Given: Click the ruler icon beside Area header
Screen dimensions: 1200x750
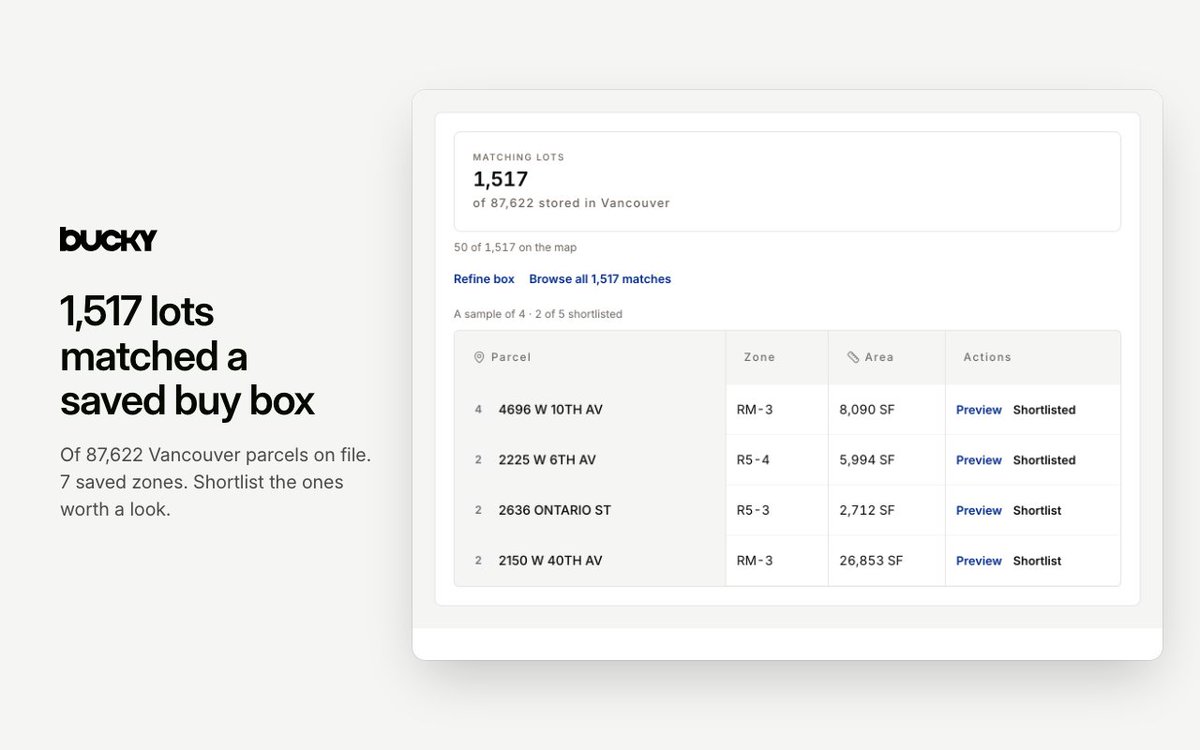Looking at the screenshot, I should click(853, 357).
